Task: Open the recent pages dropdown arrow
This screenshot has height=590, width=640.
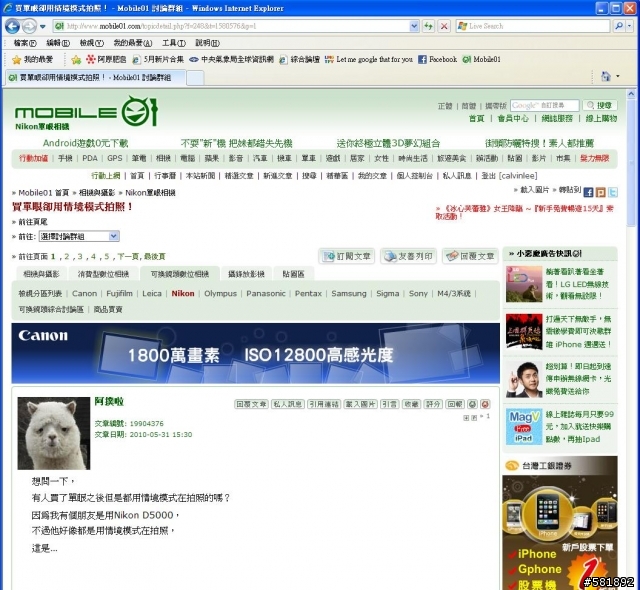Action: pyautogui.click(x=42, y=27)
